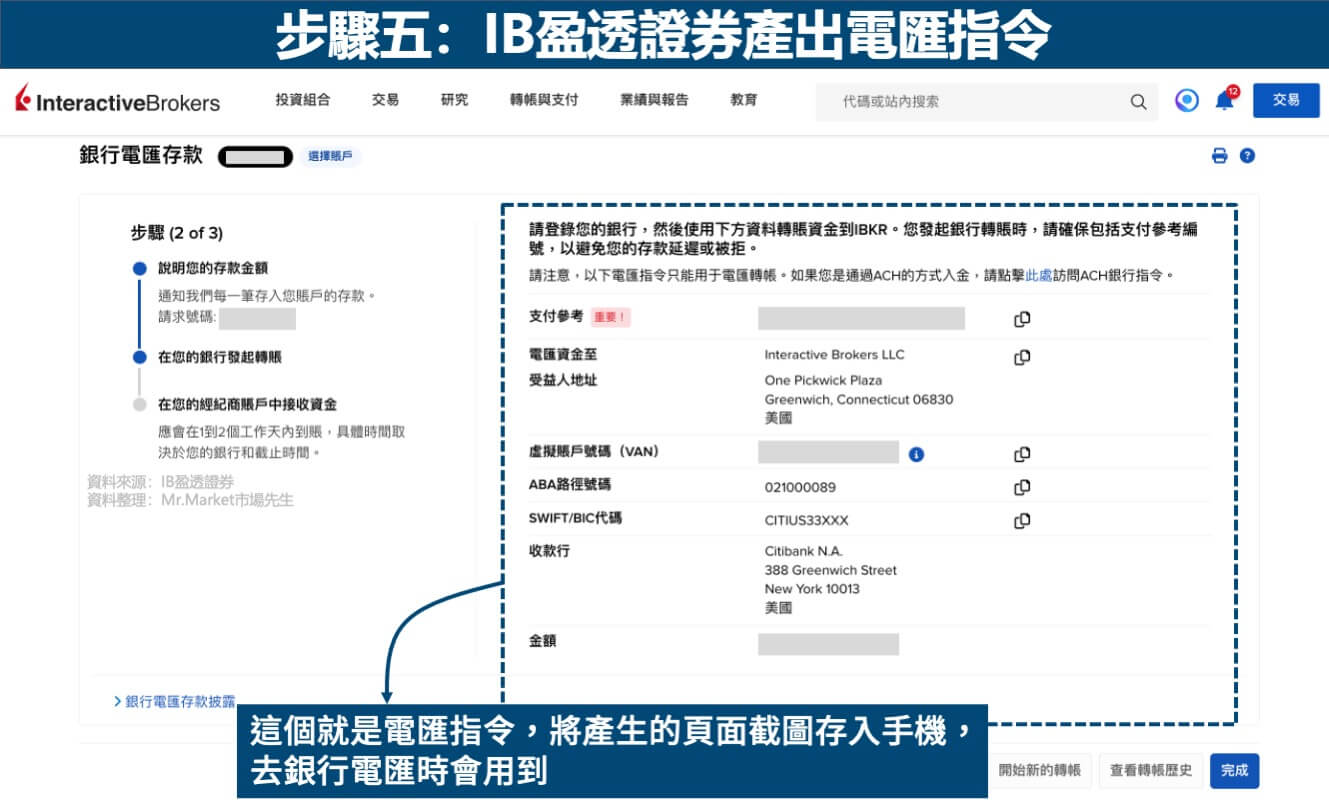
Task: Click the print icon
Action: [1219, 156]
